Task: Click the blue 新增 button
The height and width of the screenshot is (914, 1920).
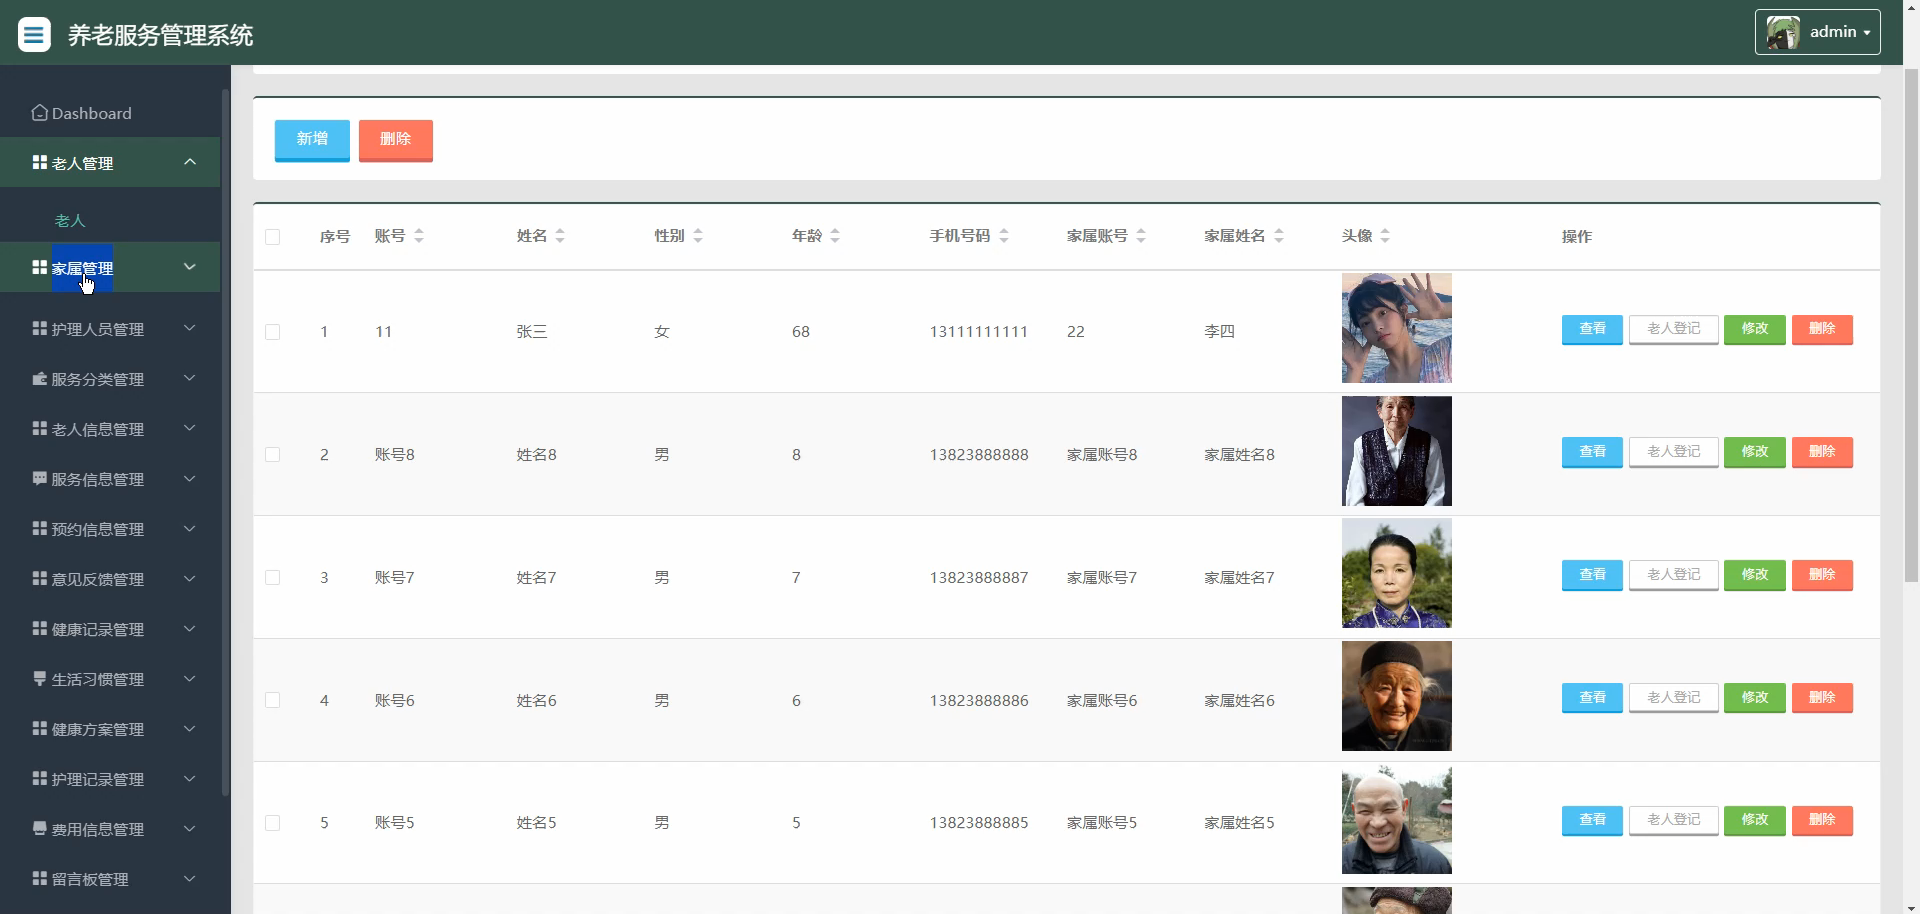Action: [x=312, y=139]
